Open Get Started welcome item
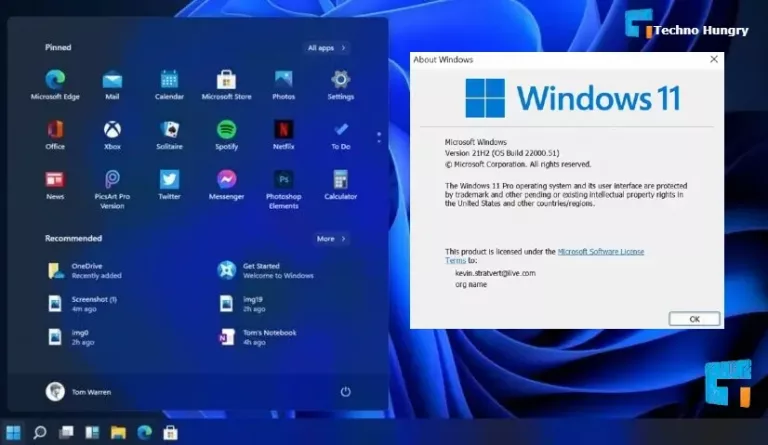This screenshot has width=768, height=445. (x=265, y=271)
